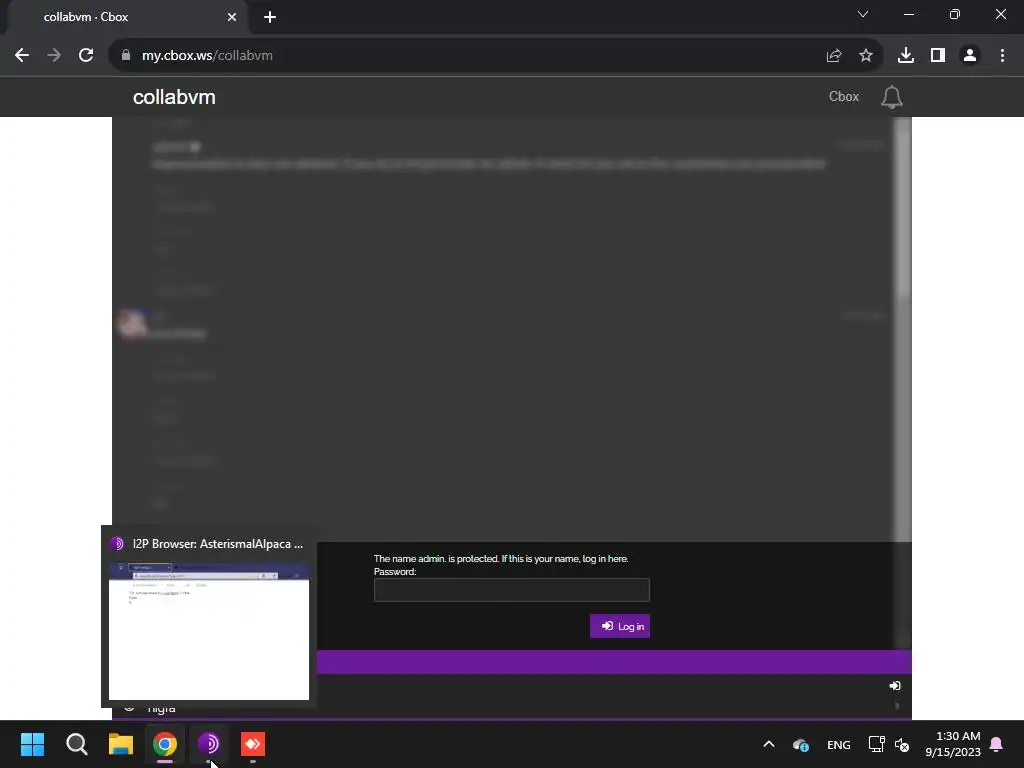This screenshot has height=768, width=1024.
Task: Bookmark this tab with the star
Action: point(866,56)
